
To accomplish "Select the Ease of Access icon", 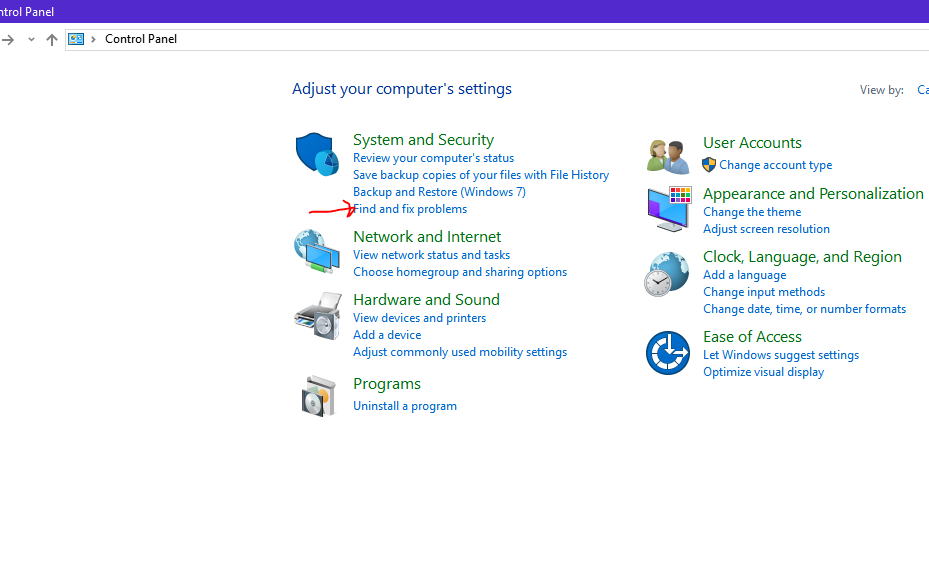I will point(667,351).
